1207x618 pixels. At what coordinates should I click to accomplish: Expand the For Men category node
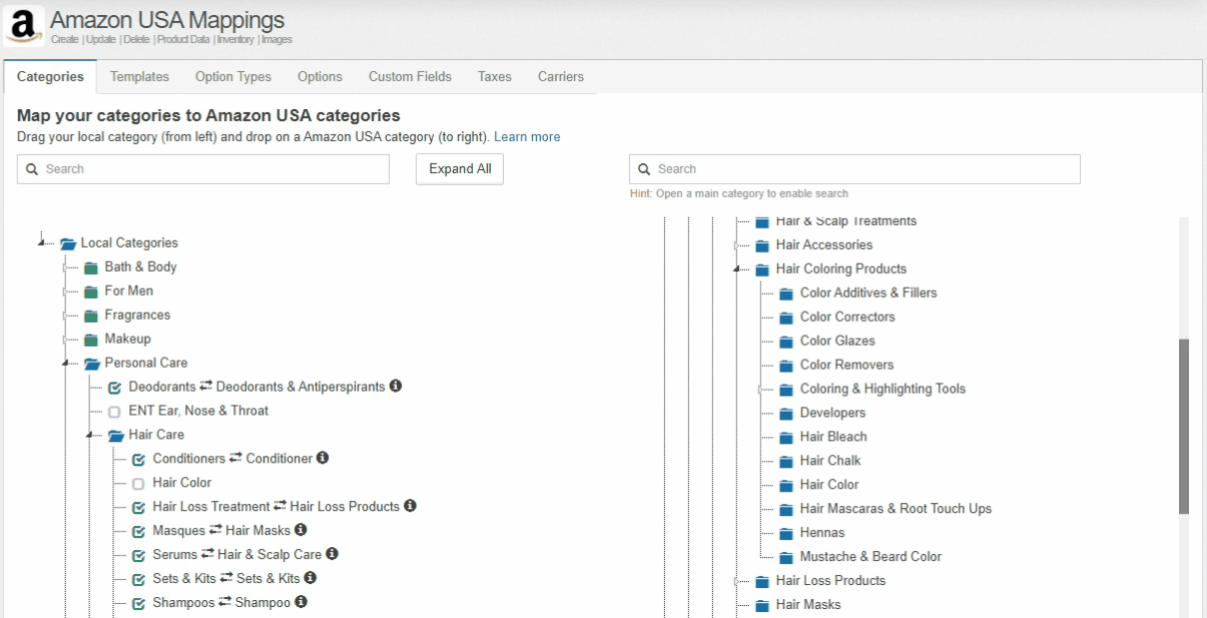[65, 291]
